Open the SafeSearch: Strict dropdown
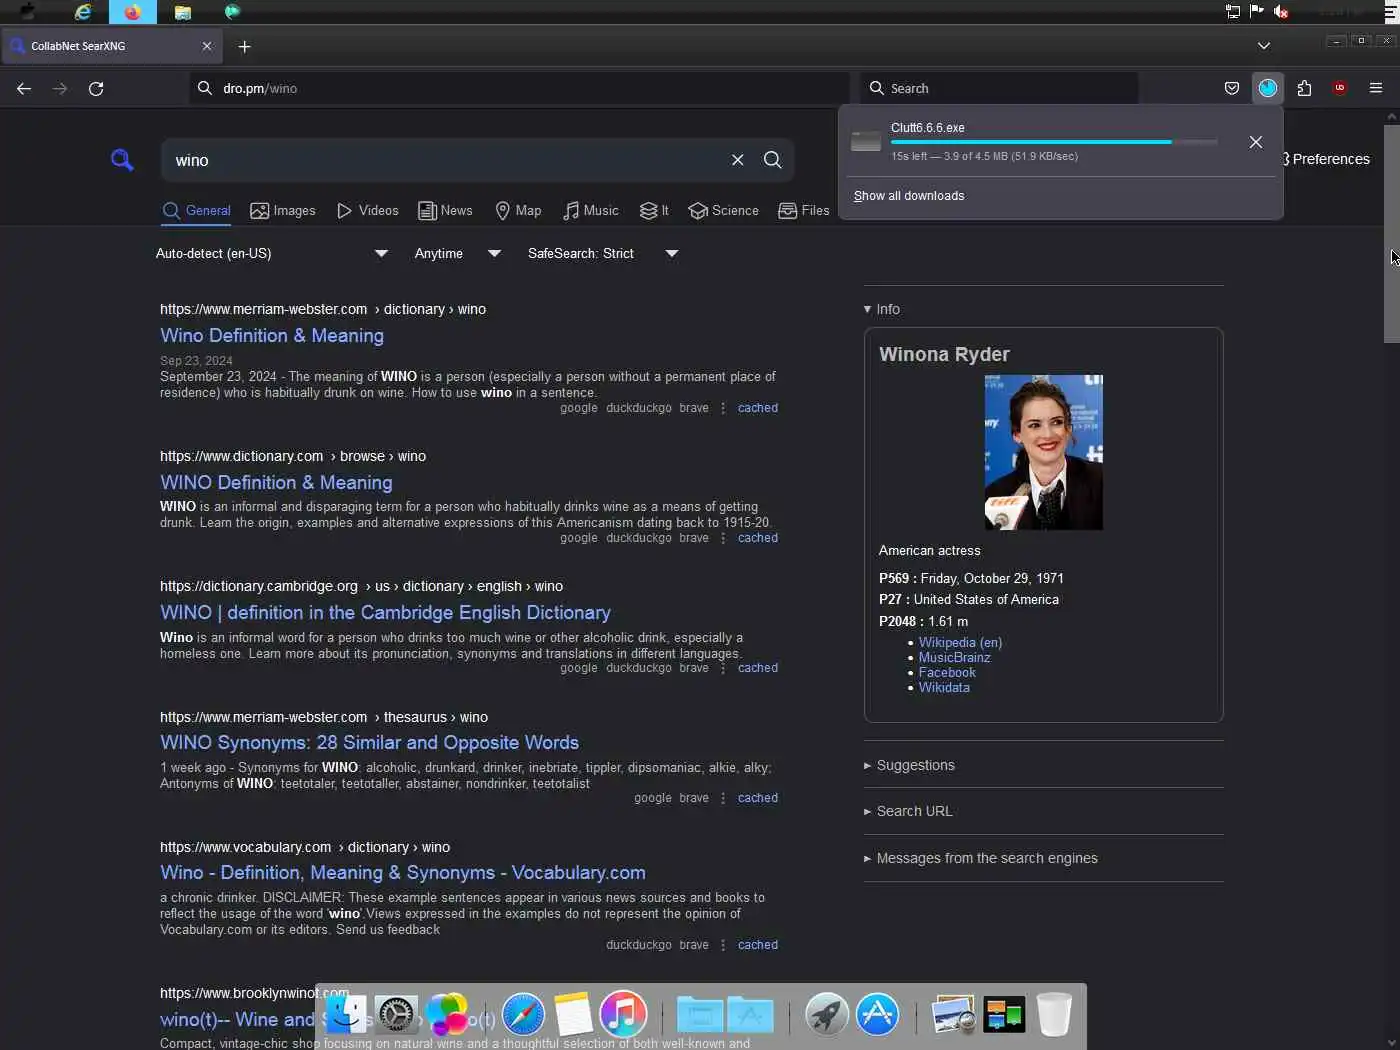 click(603, 254)
